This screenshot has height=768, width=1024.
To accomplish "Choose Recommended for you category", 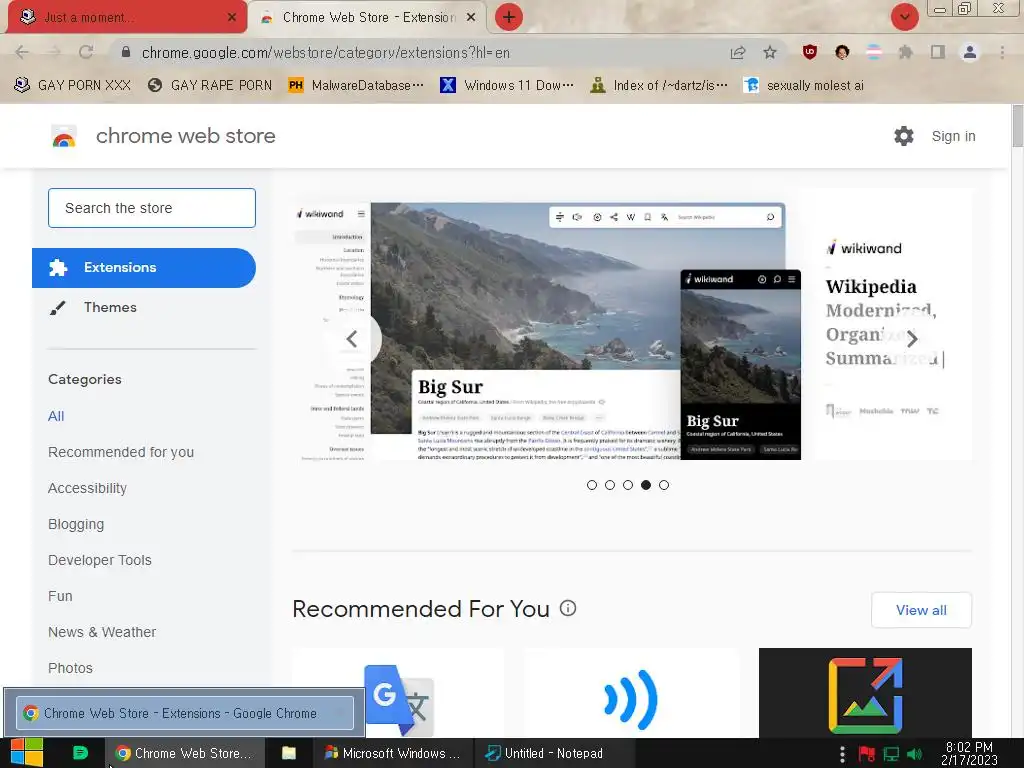I will [121, 452].
